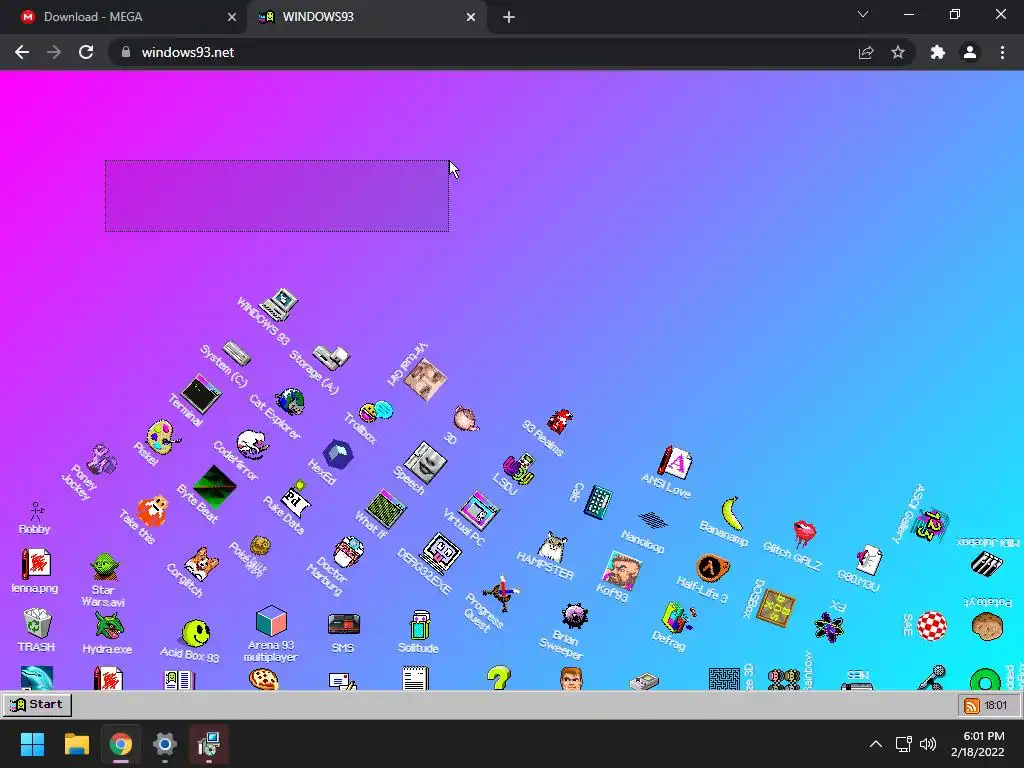Open the G80.M3U playlist icon
1024x768 pixels.
pyautogui.click(x=869, y=560)
